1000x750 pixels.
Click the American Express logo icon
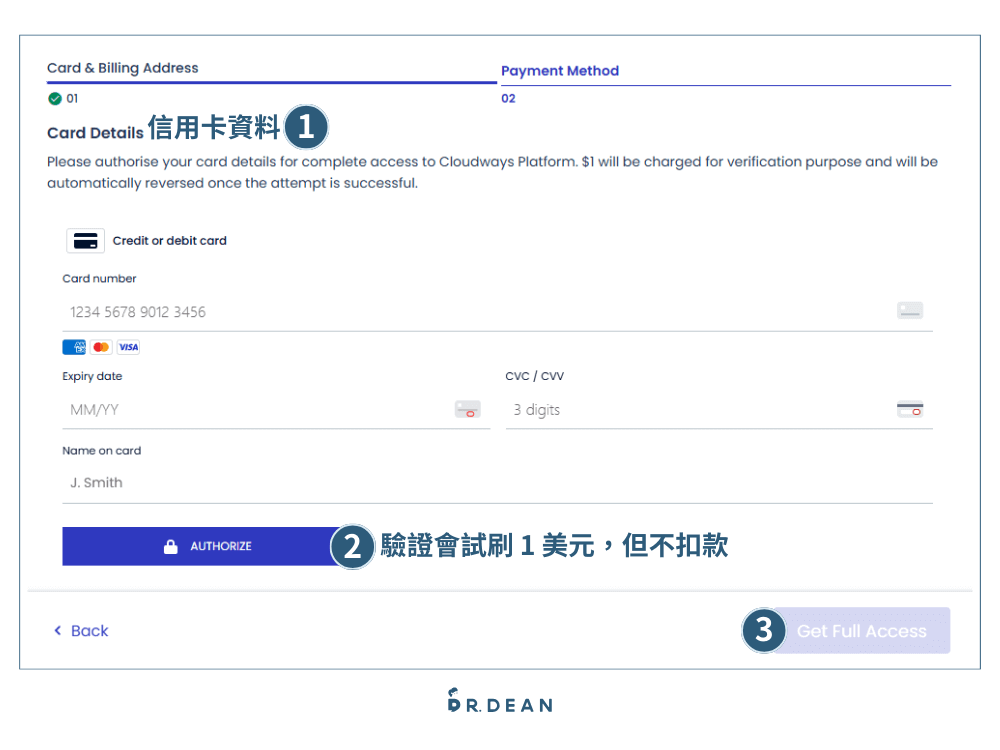click(x=74, y=347)
